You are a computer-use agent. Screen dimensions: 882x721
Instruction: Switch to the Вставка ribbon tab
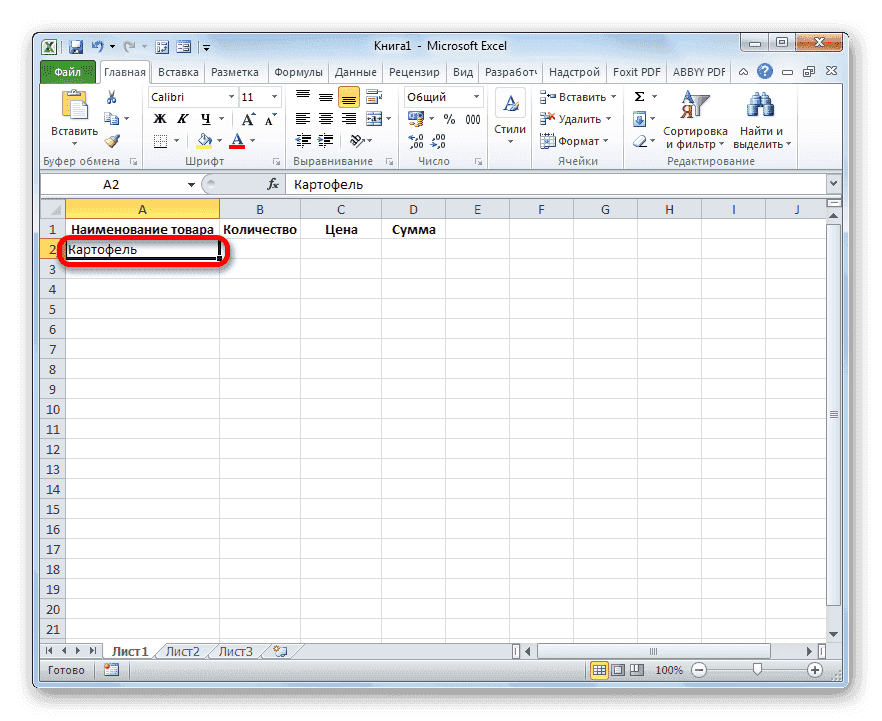(x=177, y=71)
